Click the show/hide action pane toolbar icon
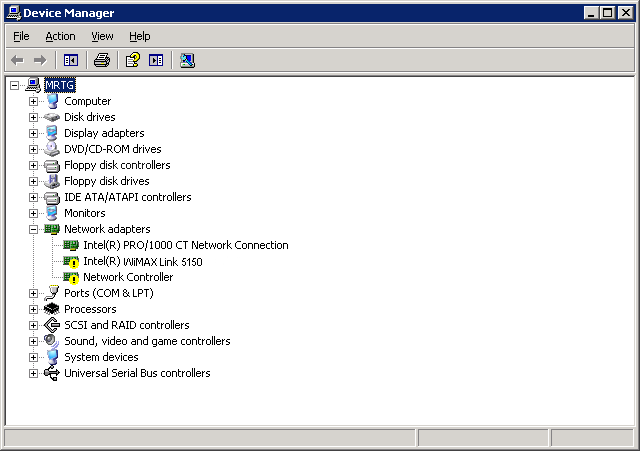This screenshot has width=640, height=451. pyautogui.click(x=156, y=60)
